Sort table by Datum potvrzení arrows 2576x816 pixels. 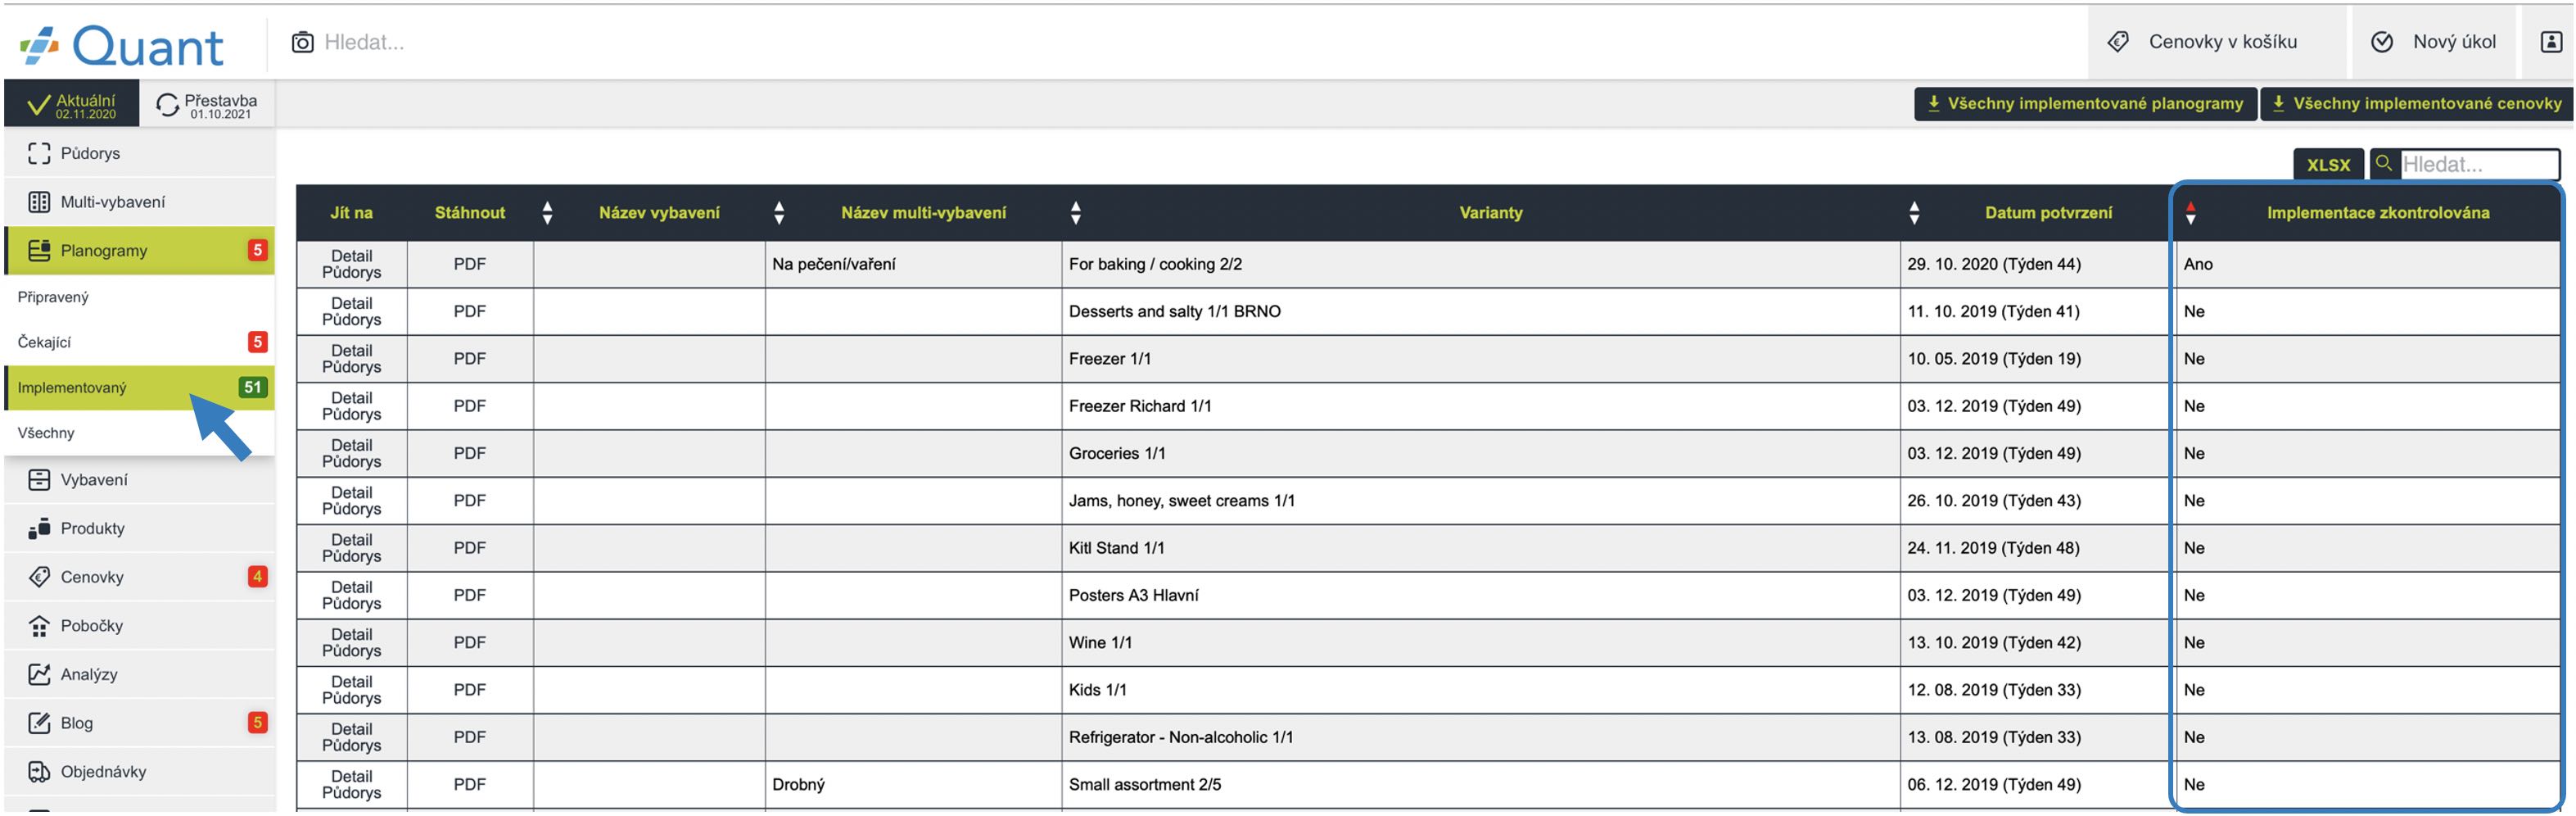1914,212
